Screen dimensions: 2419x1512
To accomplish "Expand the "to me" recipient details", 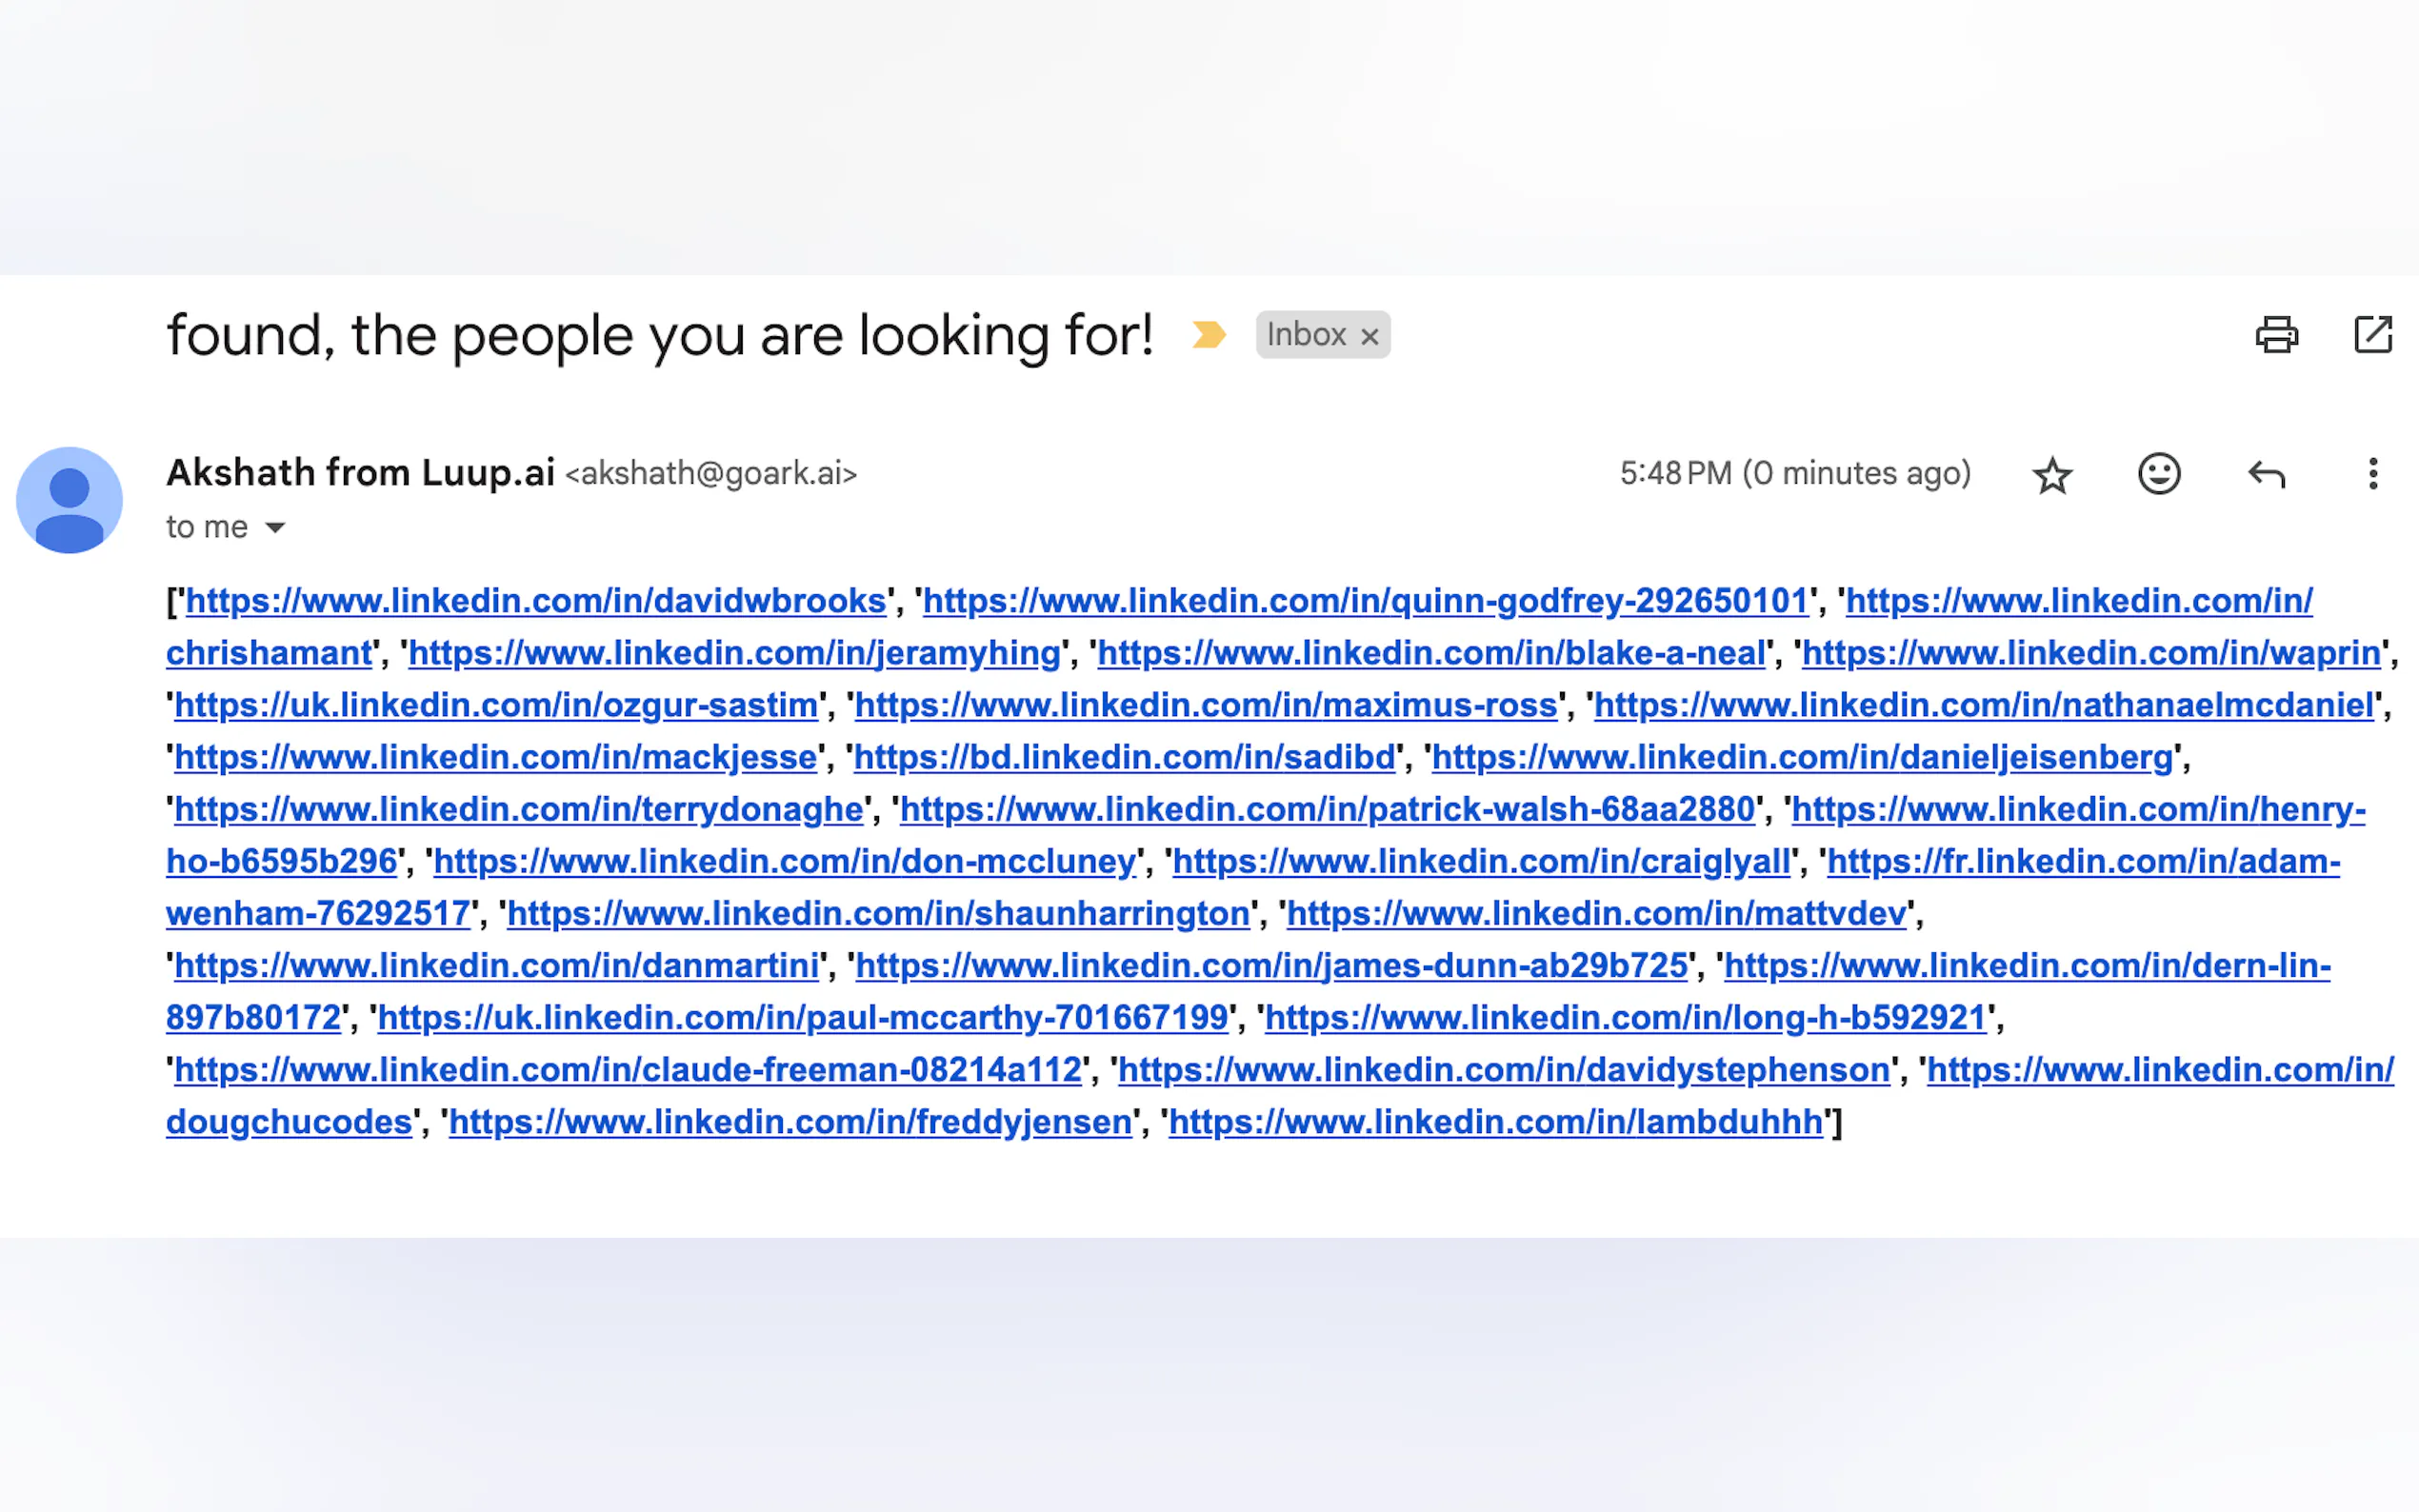I will (x=275, y=528).
